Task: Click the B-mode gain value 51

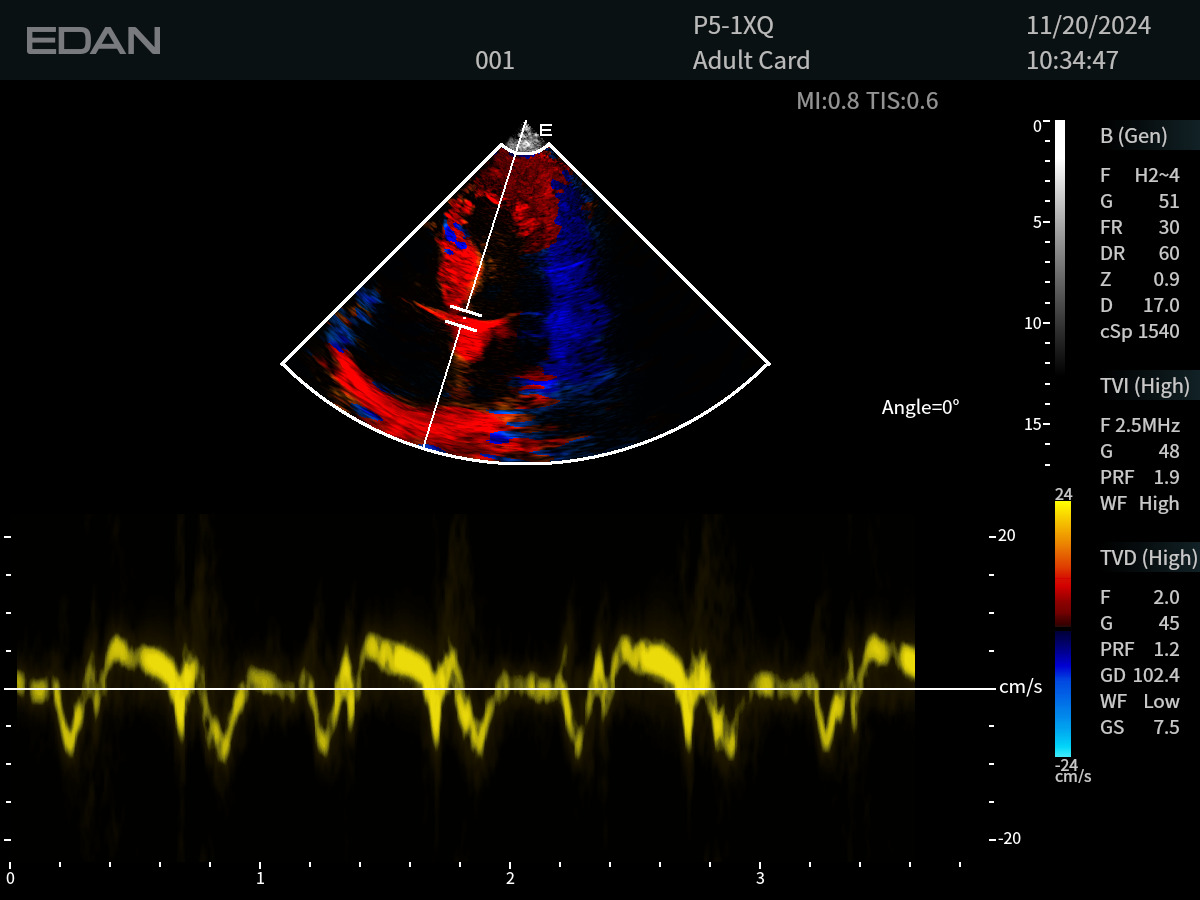Action: pyautogui.click(x=1168, y=201)
